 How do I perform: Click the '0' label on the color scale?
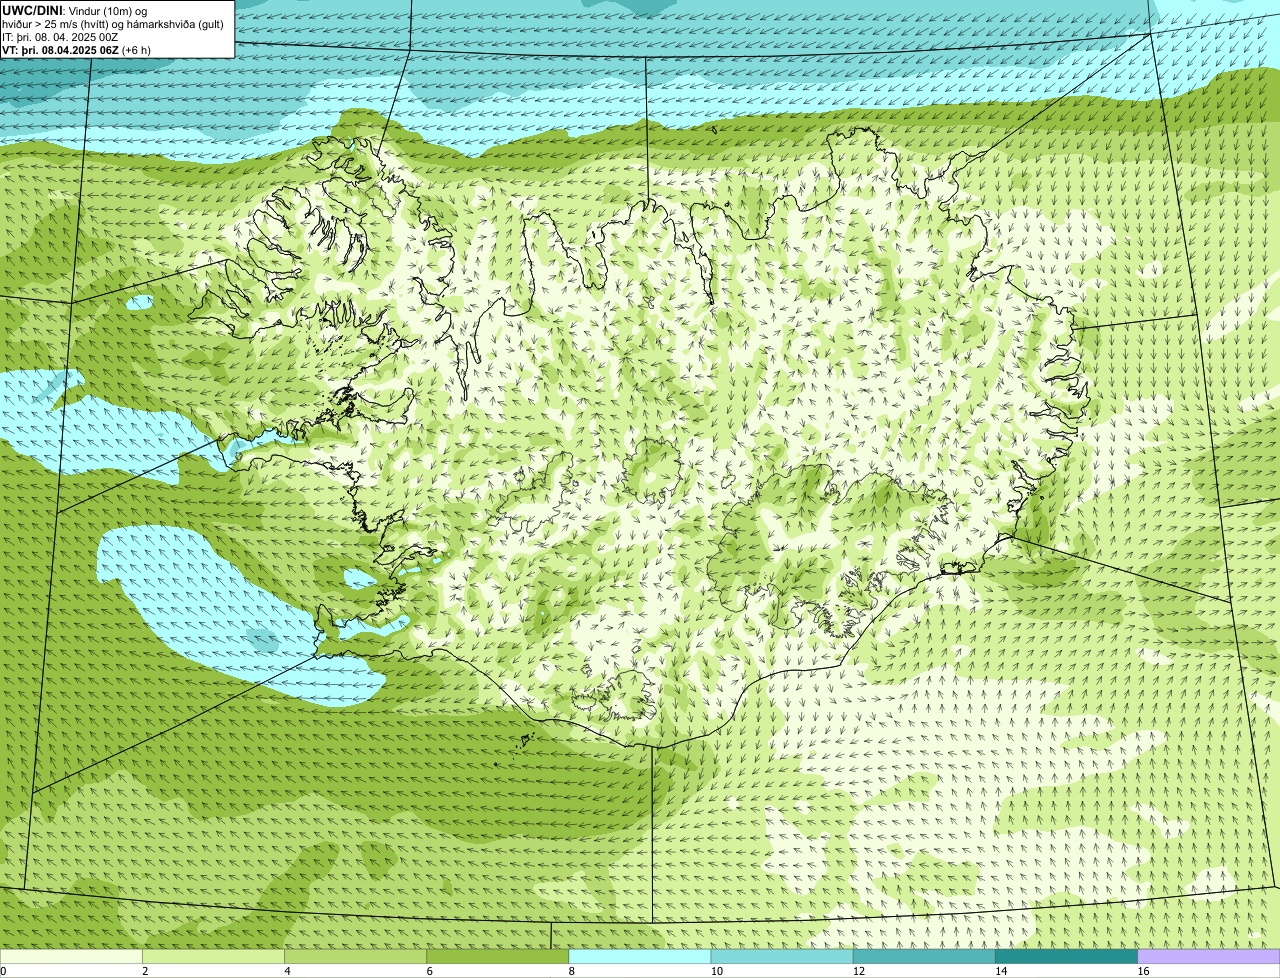coord(4,971)
